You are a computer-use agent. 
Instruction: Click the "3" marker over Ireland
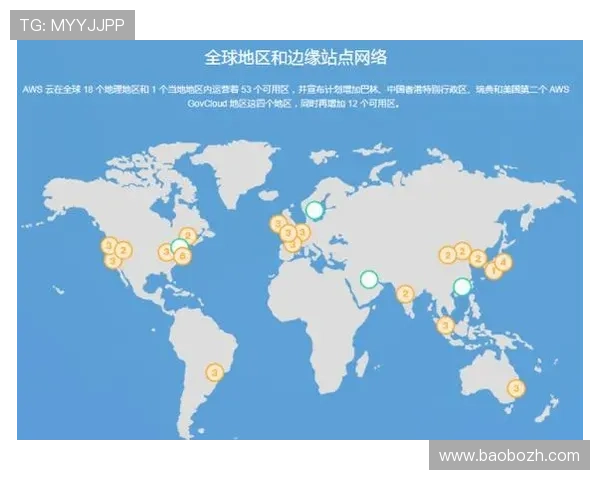279,223
